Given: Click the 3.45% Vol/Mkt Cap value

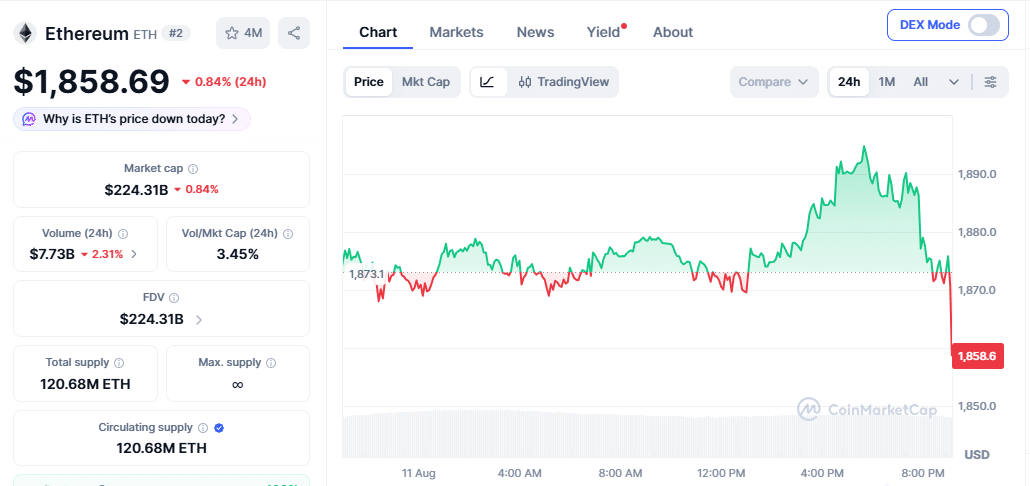Looking at the screenshot, I should (x=238, y=254).
